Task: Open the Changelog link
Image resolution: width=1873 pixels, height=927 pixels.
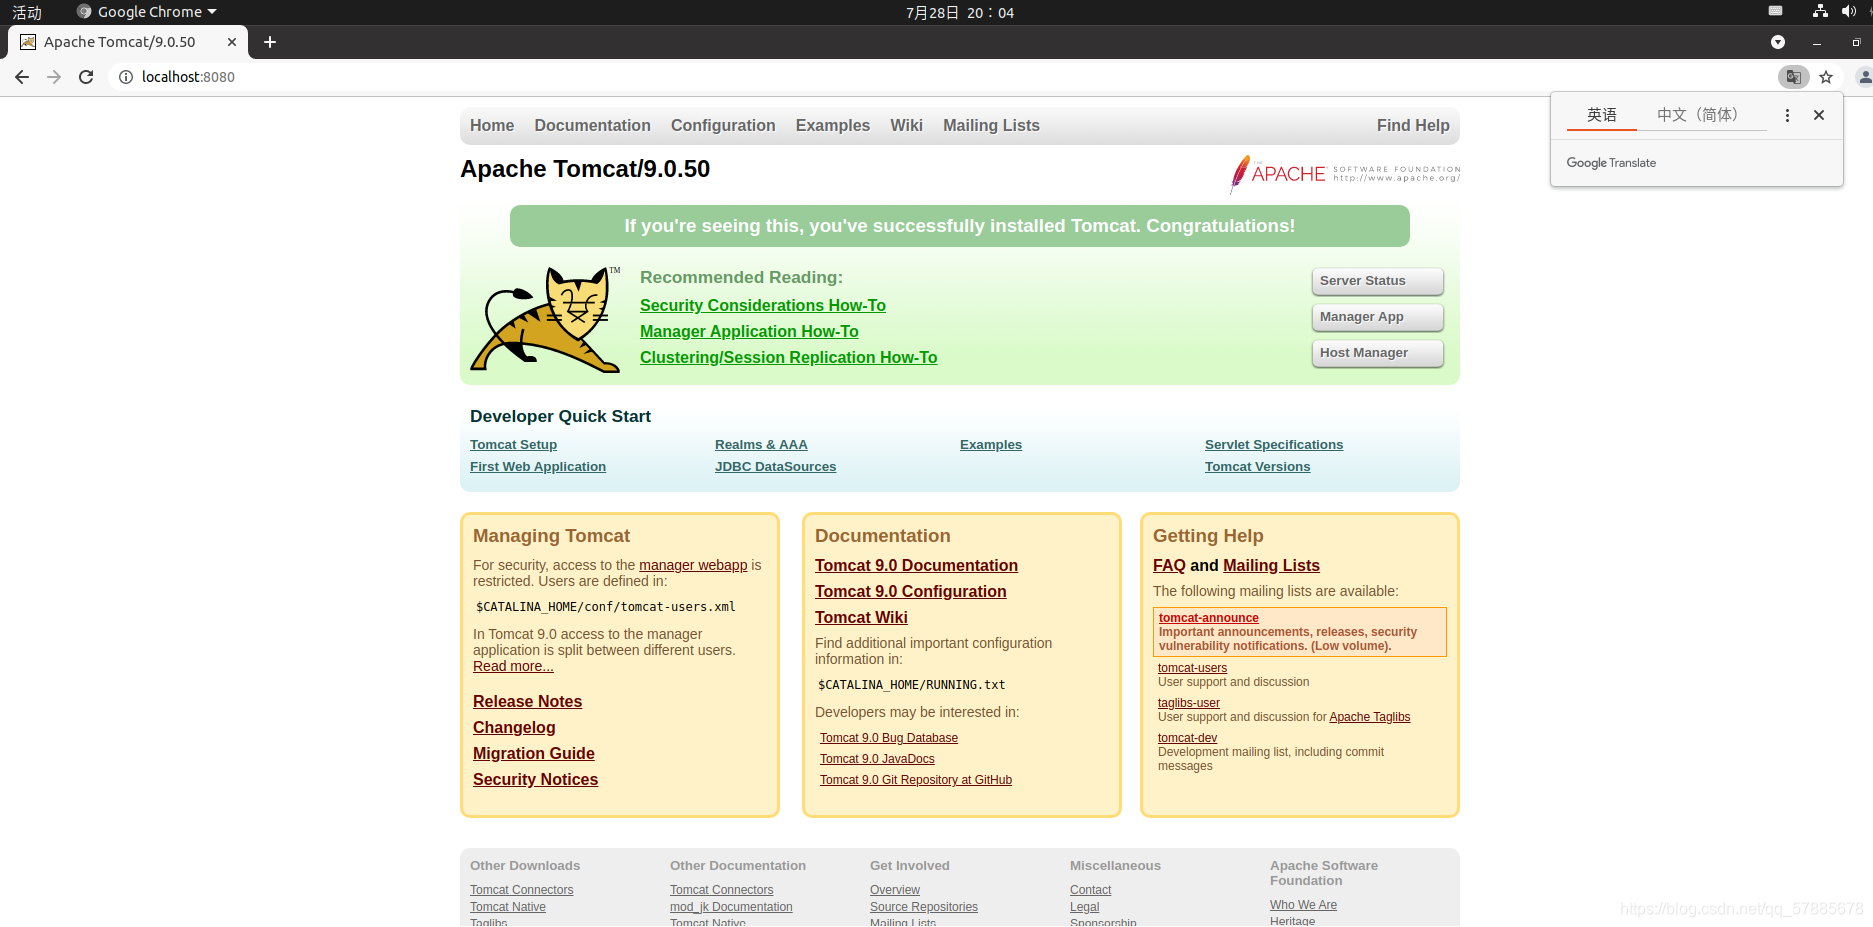Action: pyautogui.click(x=514, y=728)
